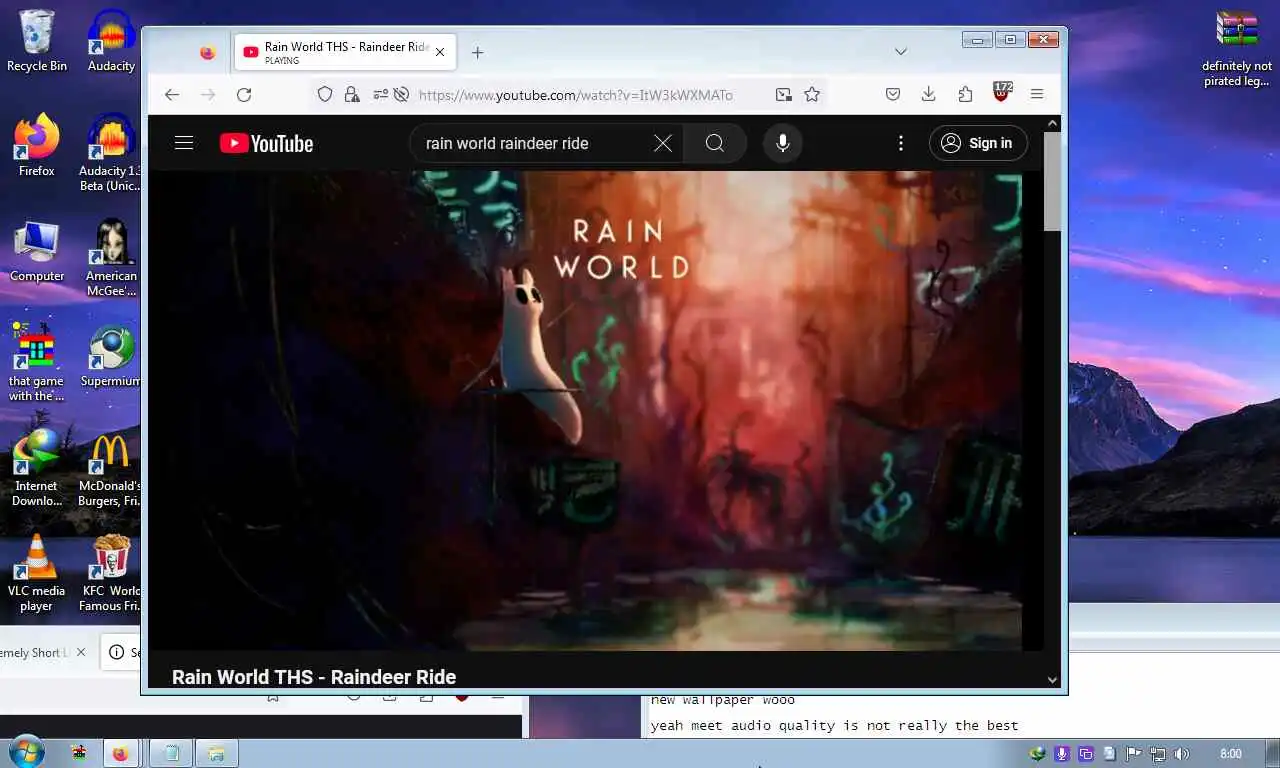Show site security info padlock
The width and height of the screenshot is (1280, 768).
tap(351, 94)
